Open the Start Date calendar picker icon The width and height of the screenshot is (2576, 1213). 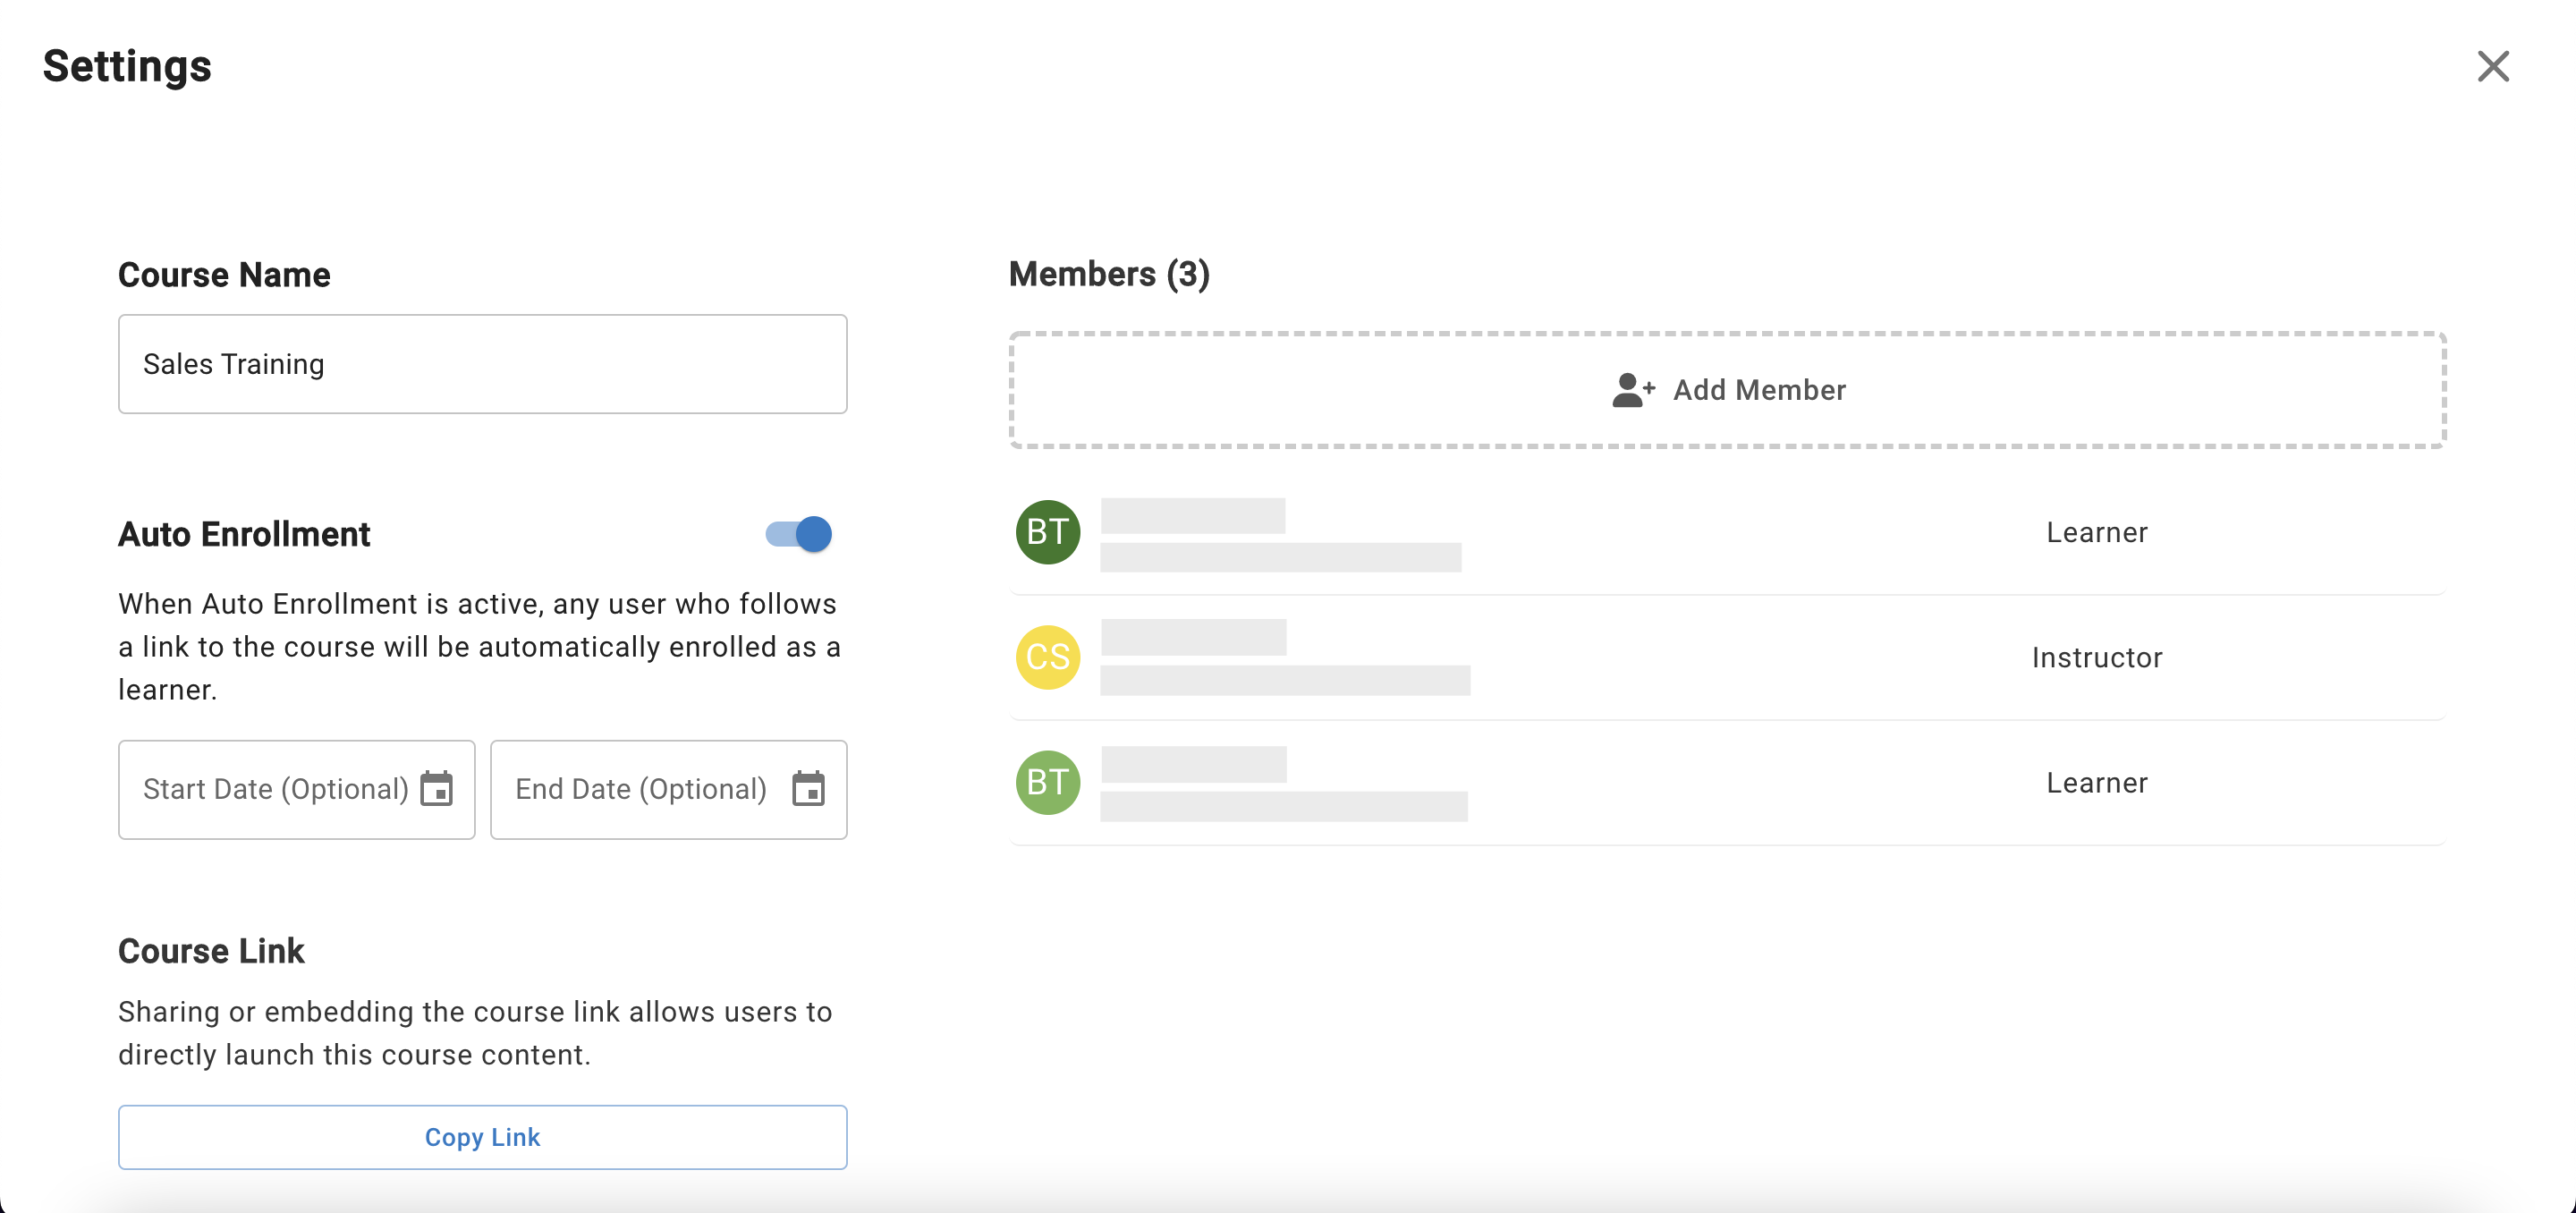tap(436, 789)
